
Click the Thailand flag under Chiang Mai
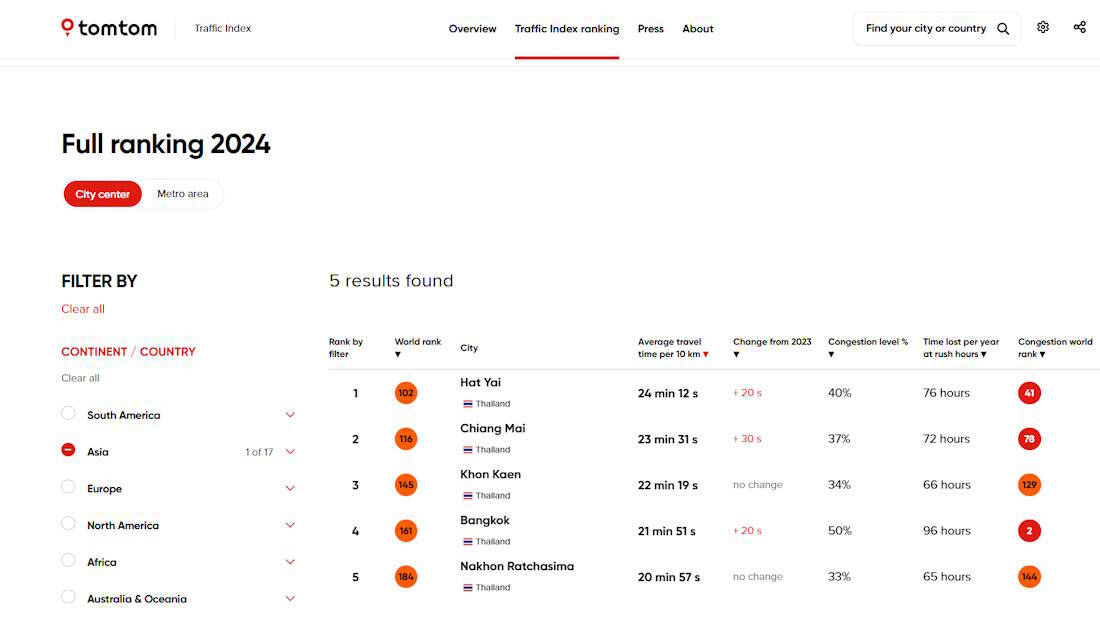coord(467,450)
